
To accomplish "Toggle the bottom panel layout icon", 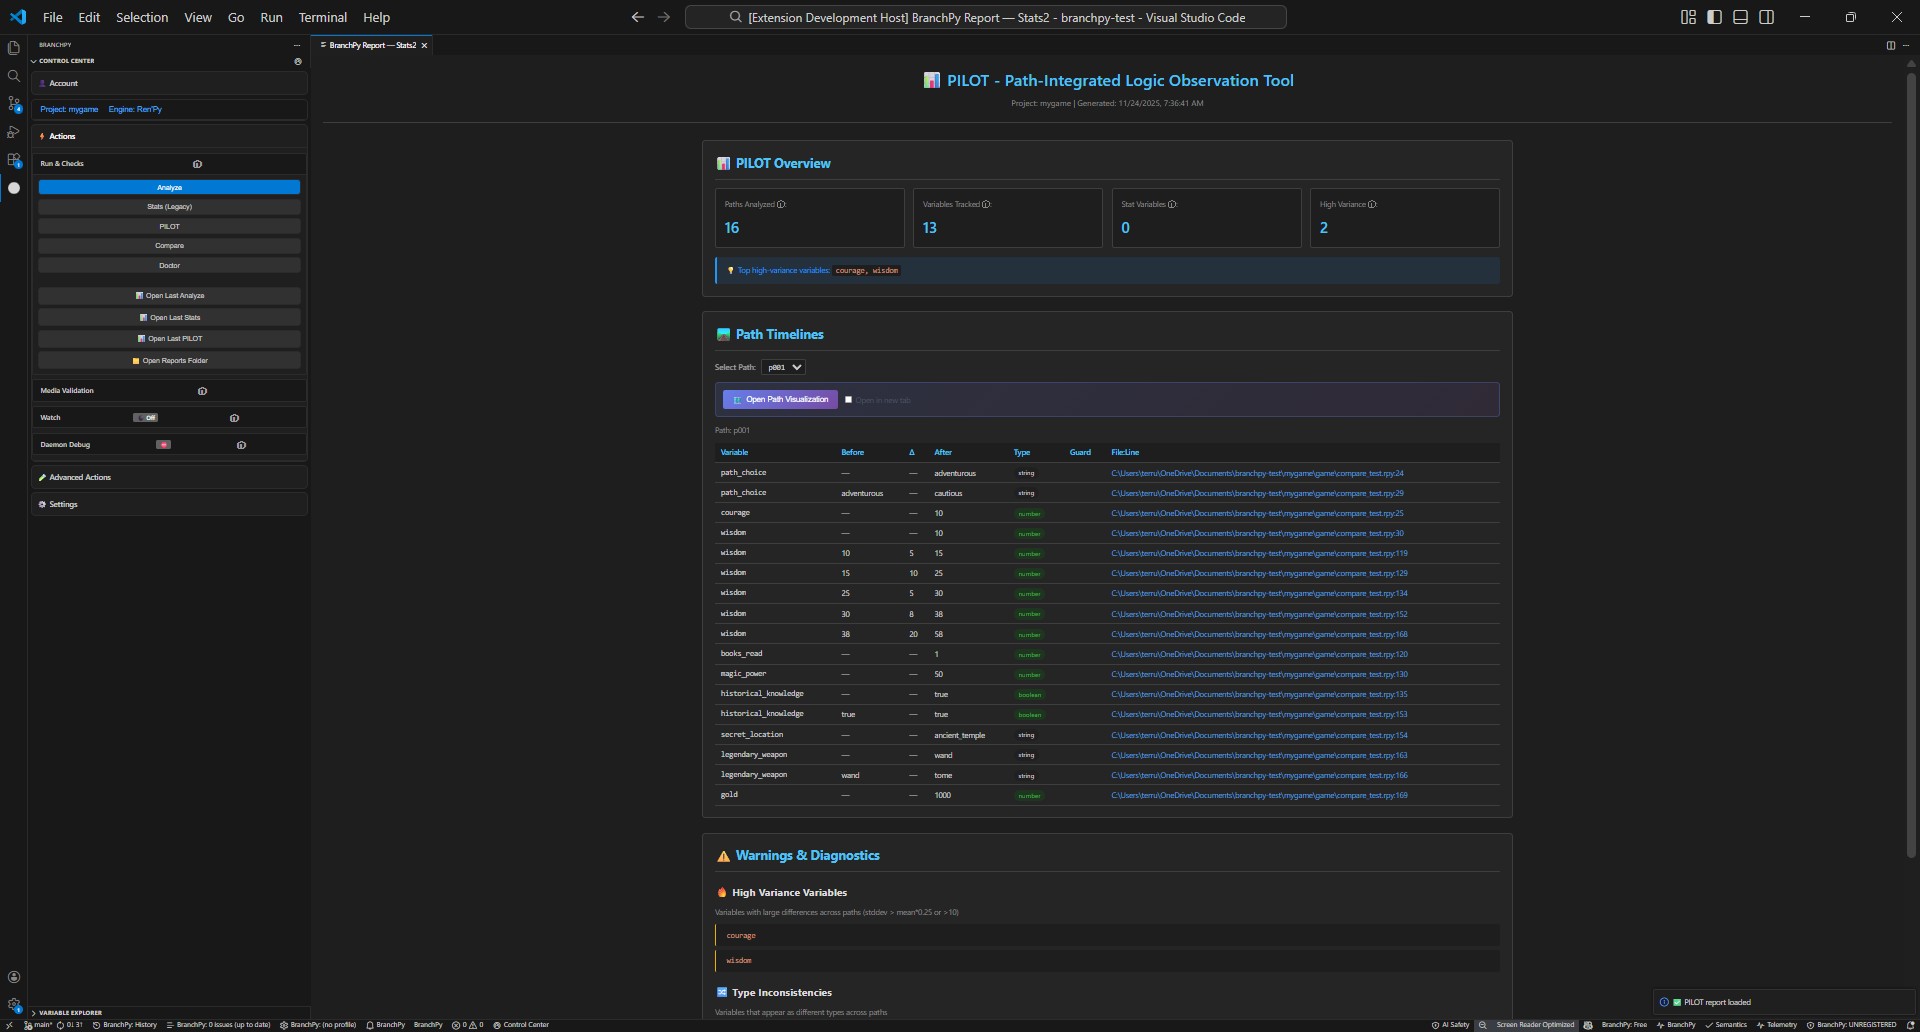I will pos(1740,17).
